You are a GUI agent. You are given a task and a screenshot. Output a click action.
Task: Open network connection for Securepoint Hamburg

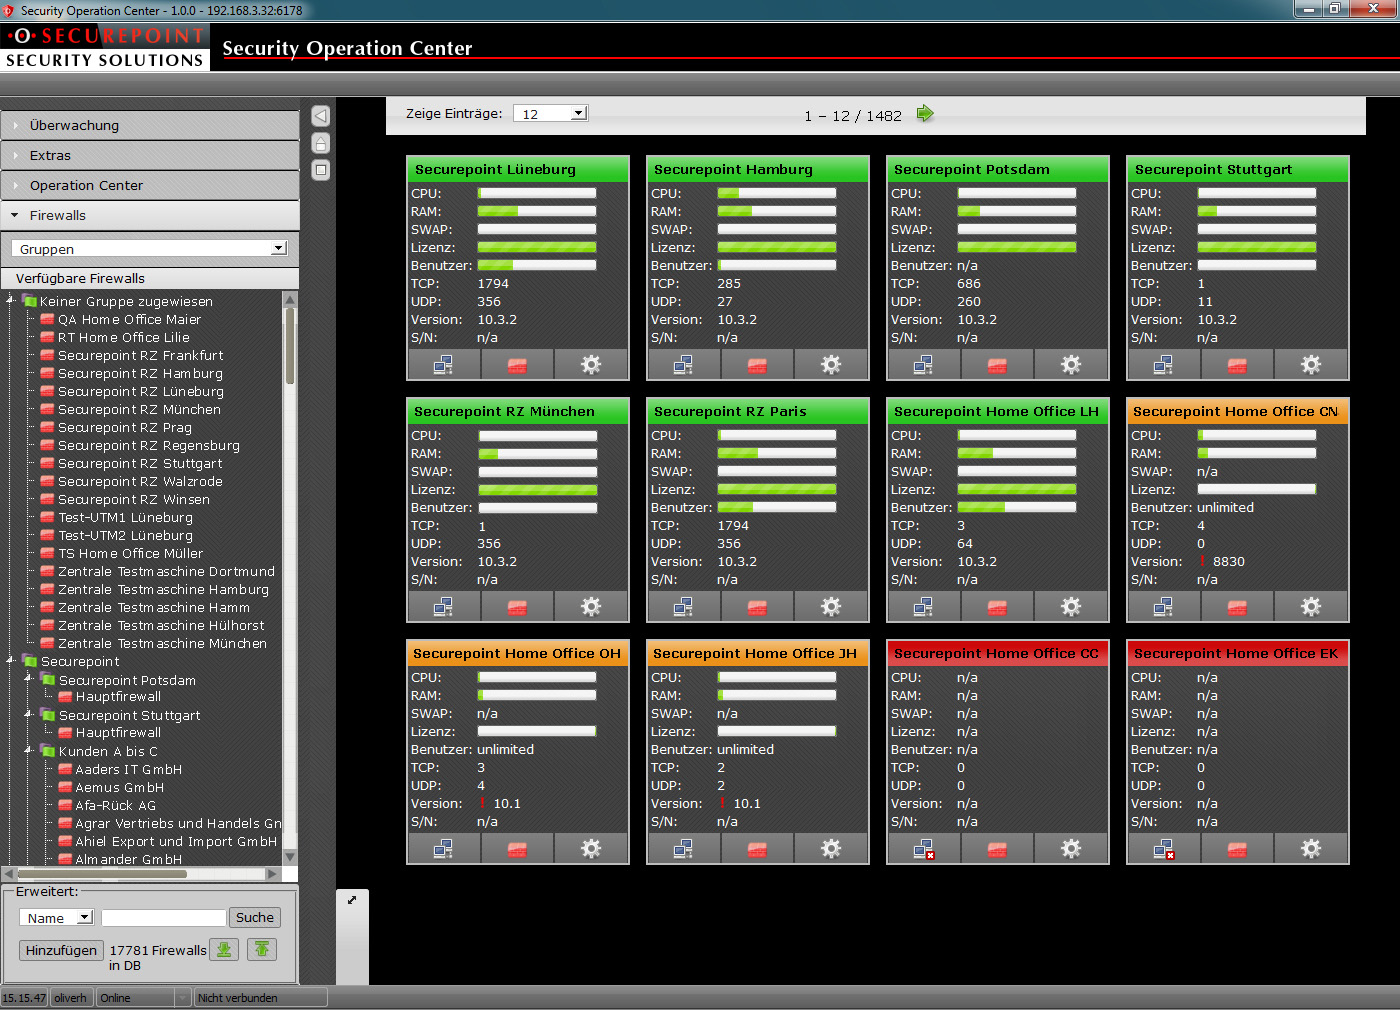coord(683,365)
